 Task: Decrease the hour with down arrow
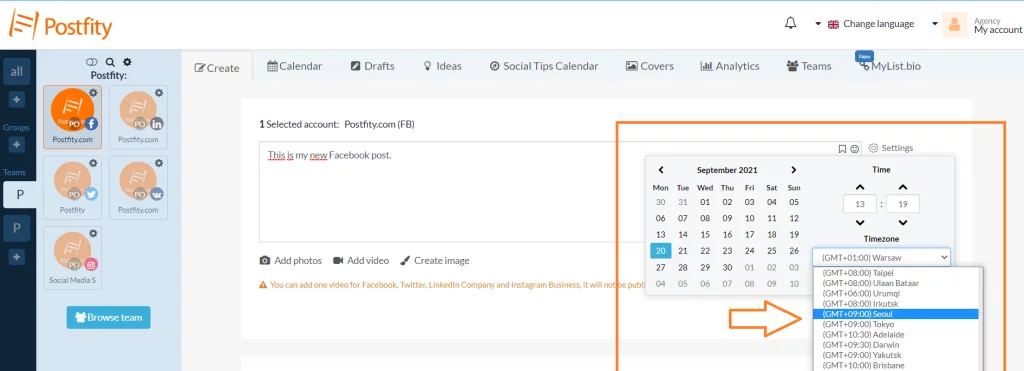point(859,223)
